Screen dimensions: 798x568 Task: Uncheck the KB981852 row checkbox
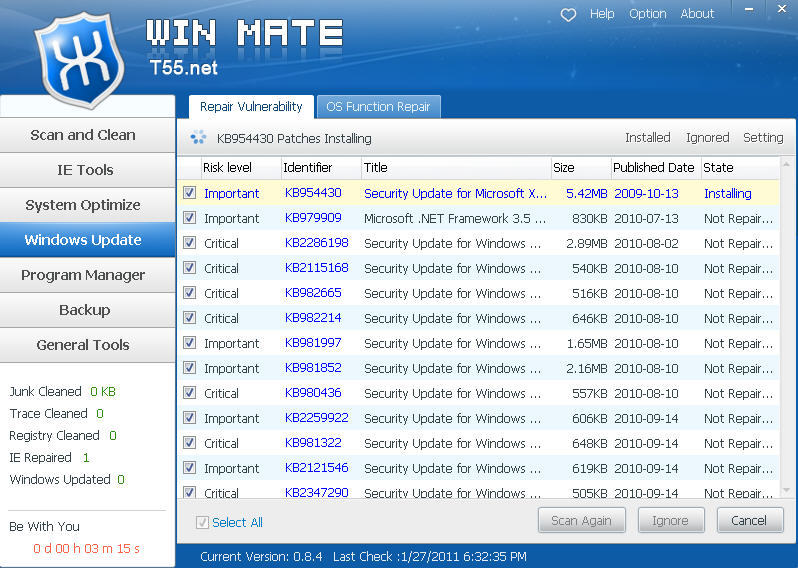(x=189, y=367)
